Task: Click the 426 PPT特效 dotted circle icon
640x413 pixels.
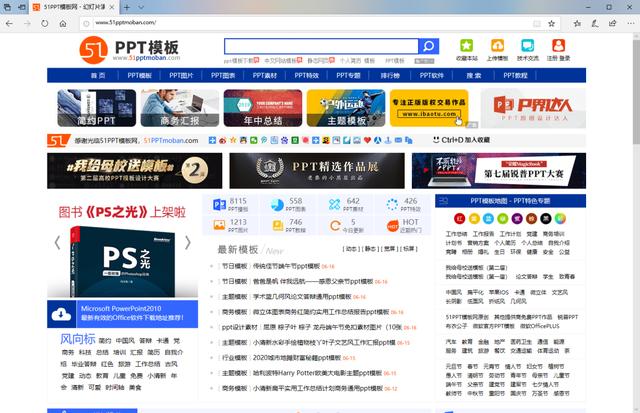Action: pyautogui.click(x=392, y=204)
